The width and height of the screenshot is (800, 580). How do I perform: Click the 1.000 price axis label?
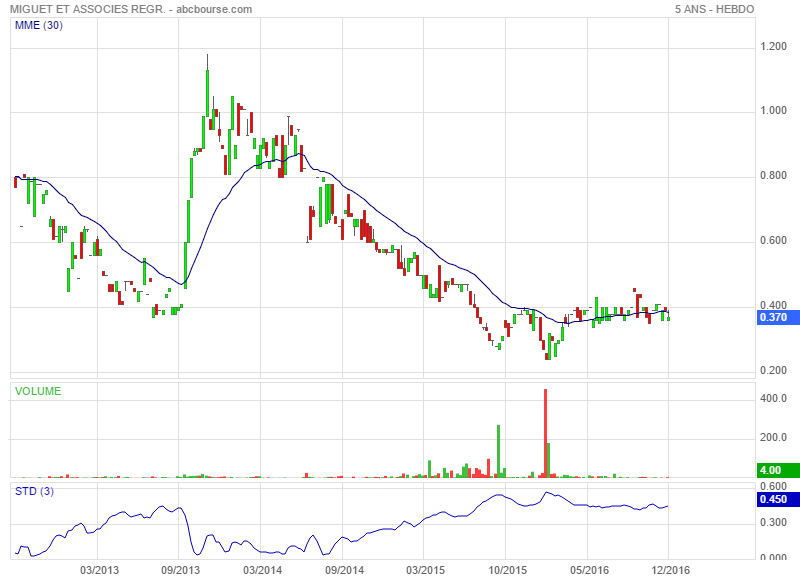tap(773, 111)
